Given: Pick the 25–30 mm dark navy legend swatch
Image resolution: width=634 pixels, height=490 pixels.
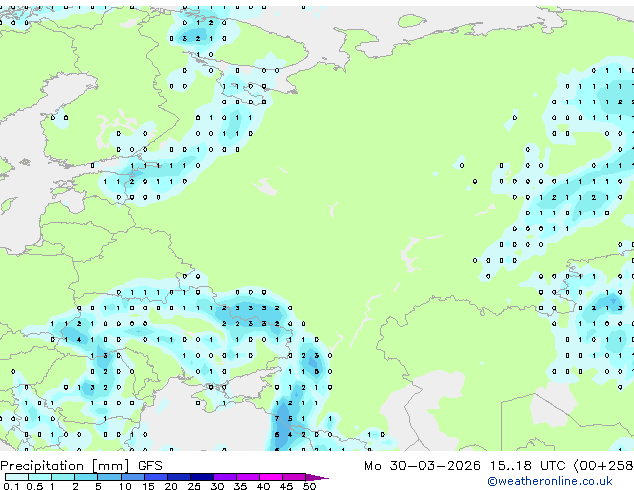Looking at the screenshot, I should pos(201,477).
